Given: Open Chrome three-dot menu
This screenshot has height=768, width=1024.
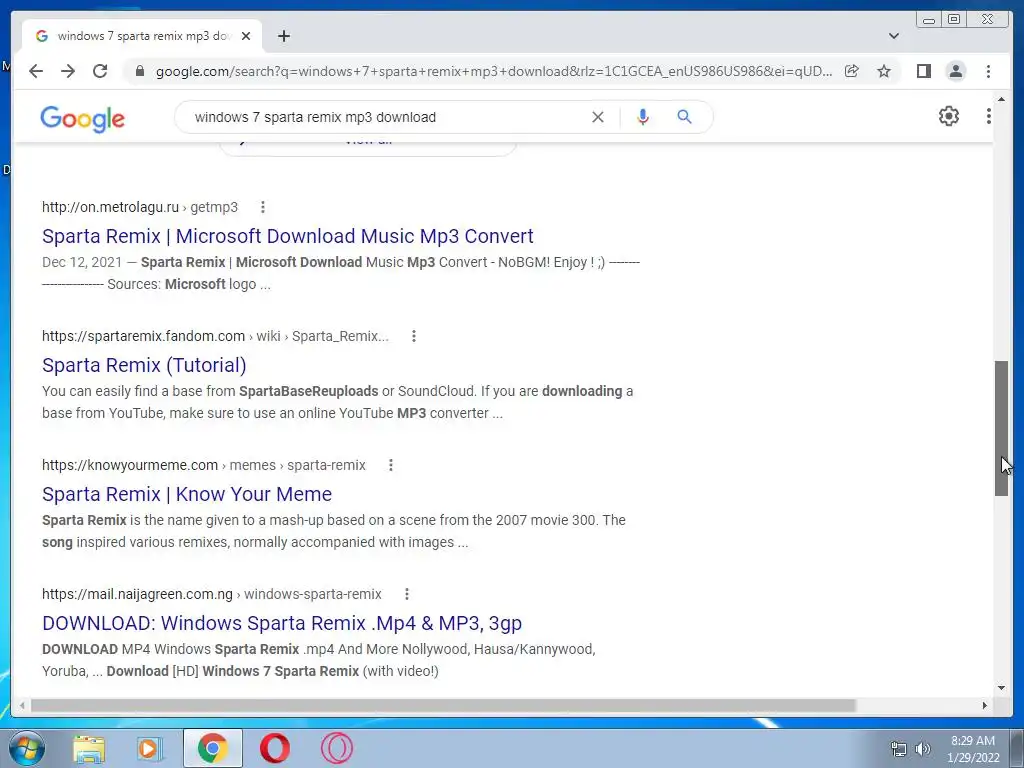Looking at the screenshot, I should click(x=988, y=71).
